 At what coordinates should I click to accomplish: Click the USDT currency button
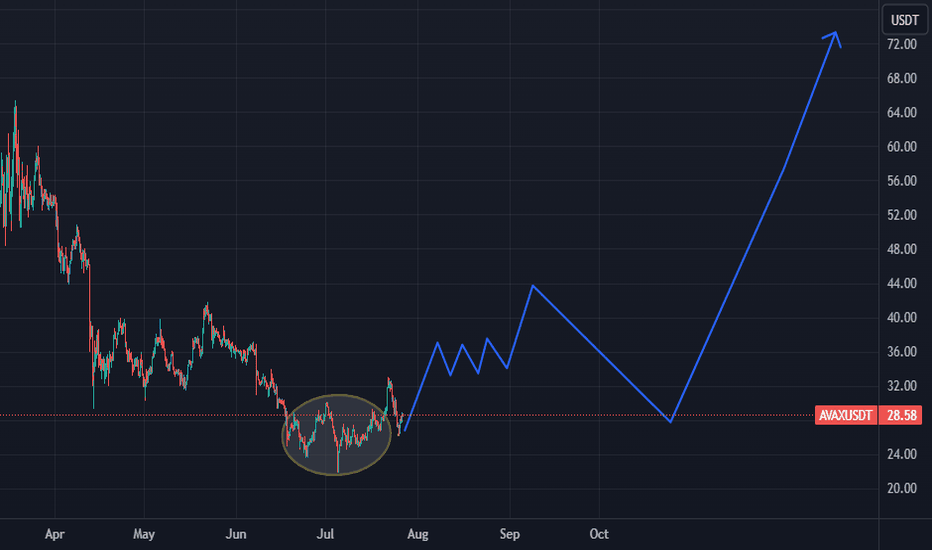(905, 20)
